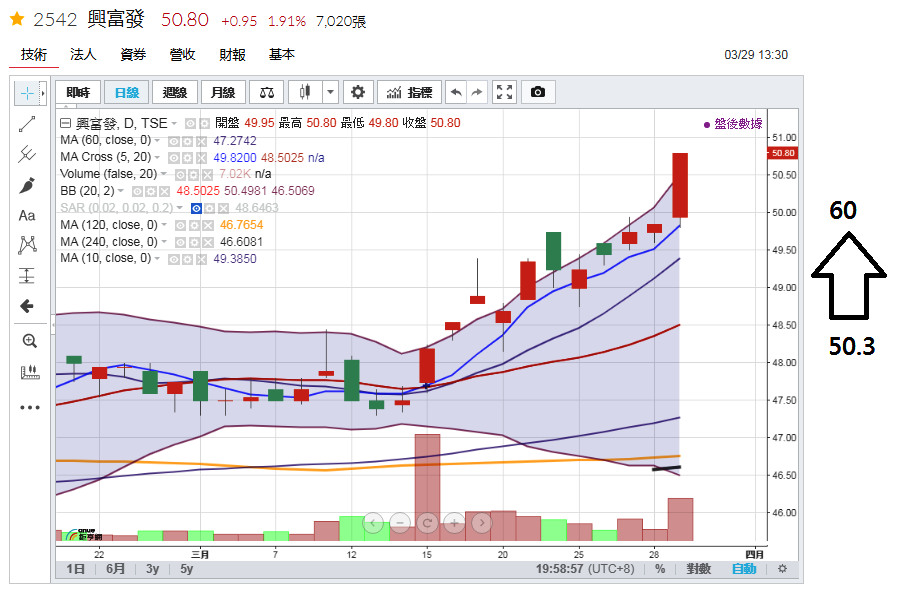Viewport: 900px width, 600px height.
Task: Shift the chart left with arrow button
Action: 373,522
